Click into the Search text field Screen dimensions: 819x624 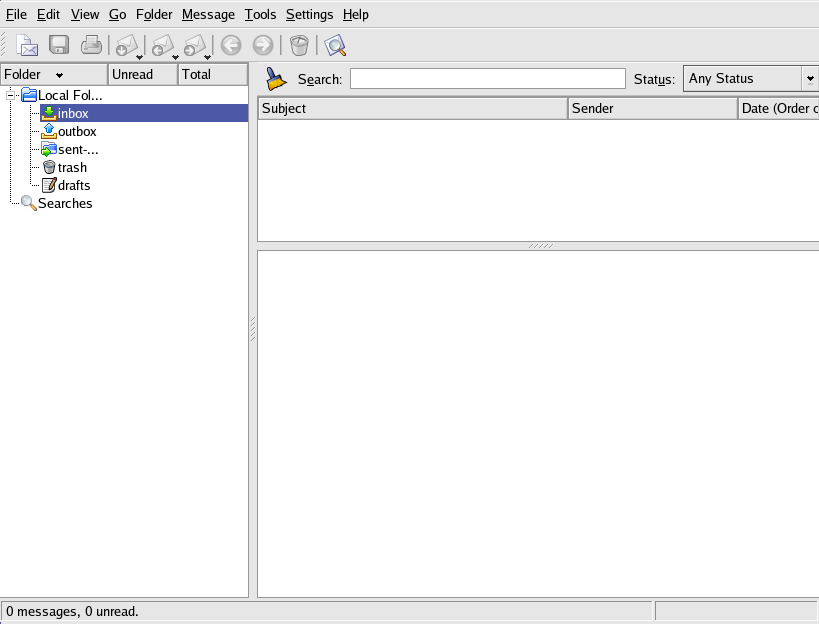click(487, 79)
